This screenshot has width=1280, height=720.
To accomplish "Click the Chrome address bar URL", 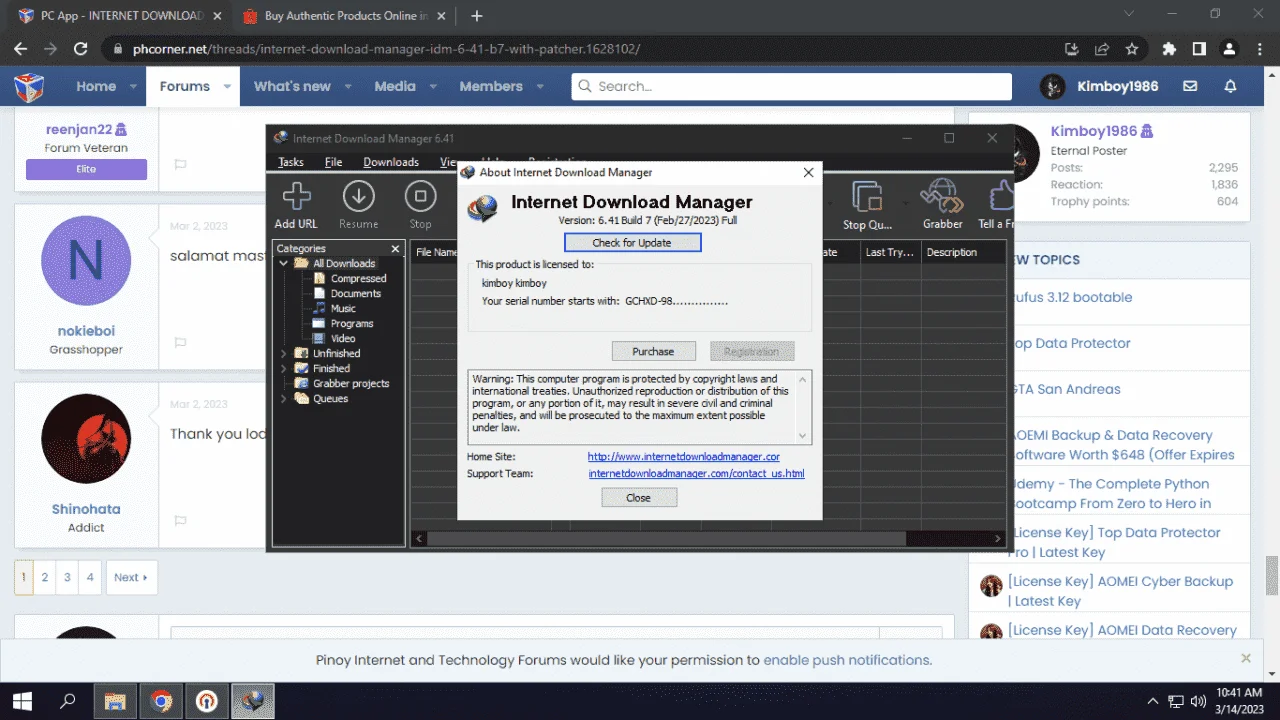I will 386,48.
